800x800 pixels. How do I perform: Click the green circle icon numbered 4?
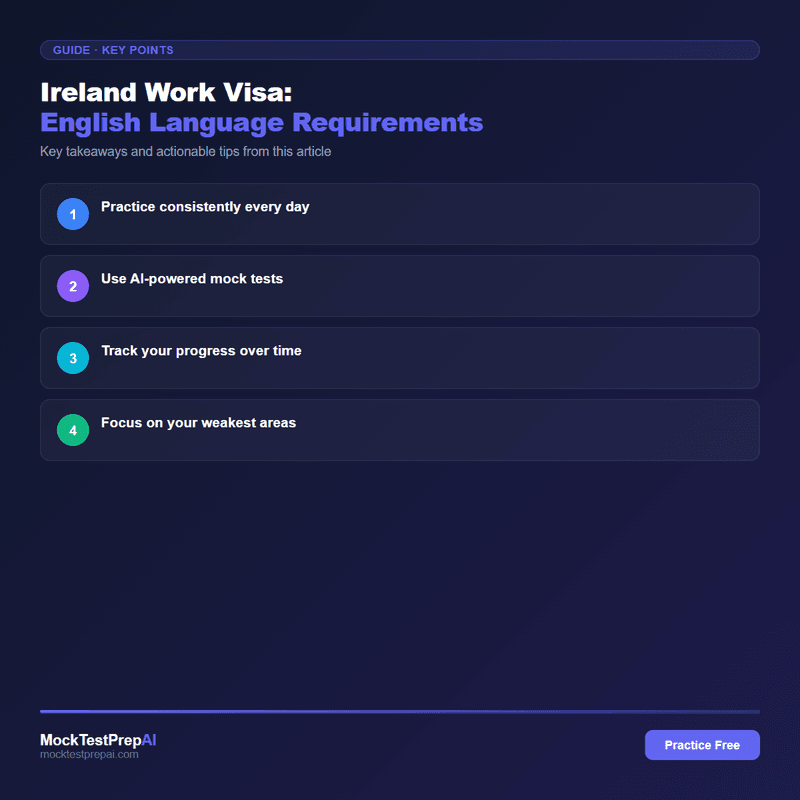pyautogui.click(x=72, y=430)
